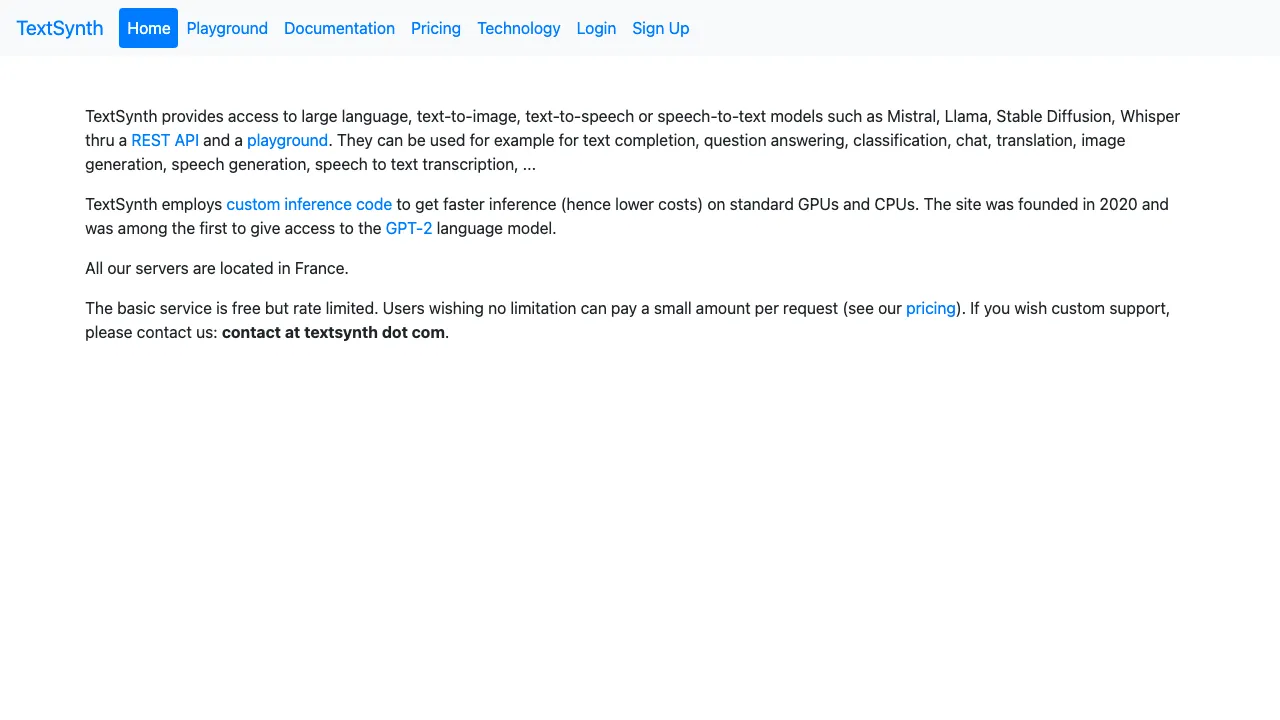Open the custom inference code link
The image size is (1280, 720).
coord(309,204)
